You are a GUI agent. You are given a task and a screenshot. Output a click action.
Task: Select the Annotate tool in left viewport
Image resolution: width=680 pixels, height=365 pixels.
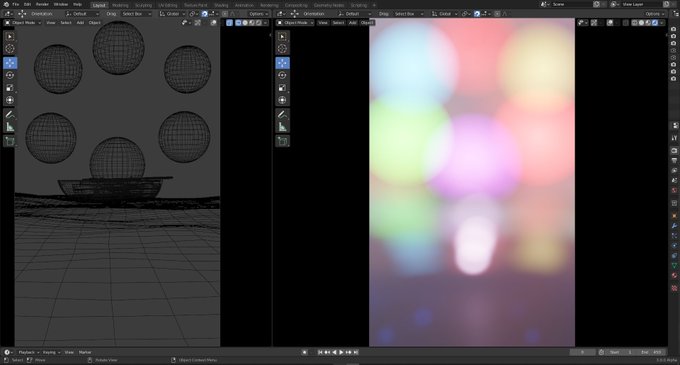(x=10, y=114)
